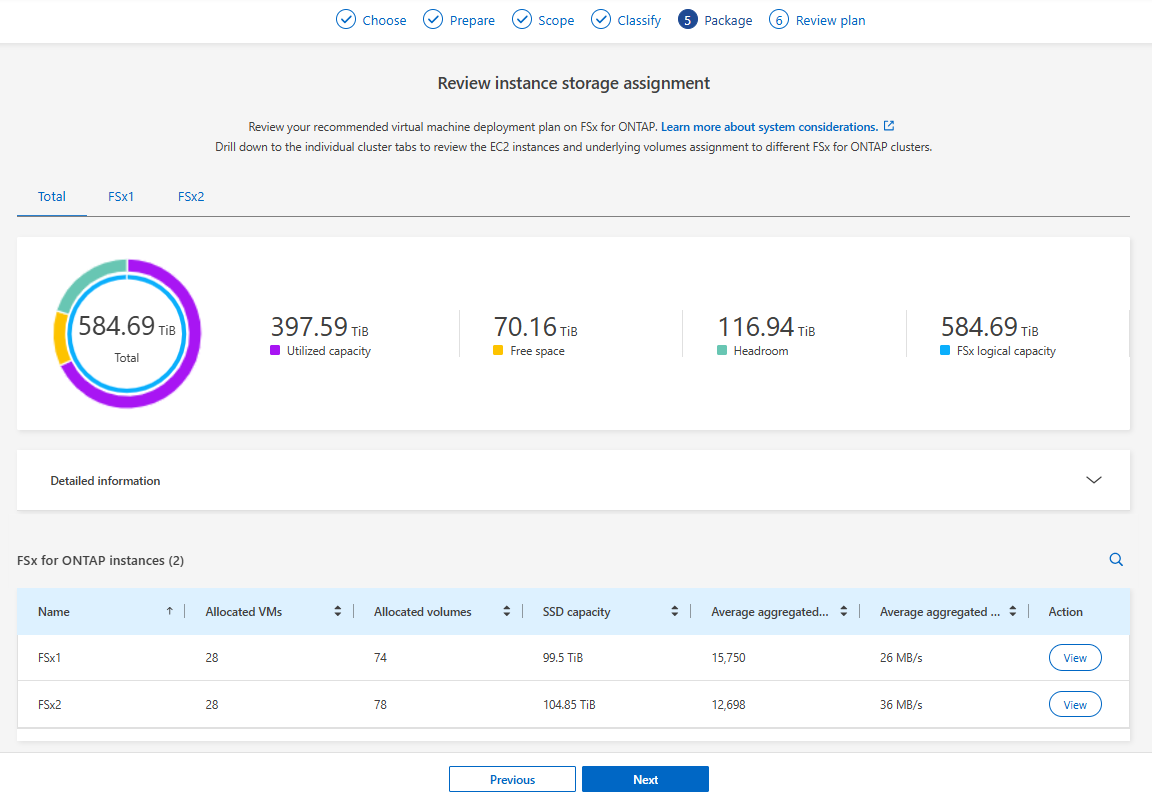Click the Classify step checkmark icon
The image size is (1152, 796).
(601, 20)
